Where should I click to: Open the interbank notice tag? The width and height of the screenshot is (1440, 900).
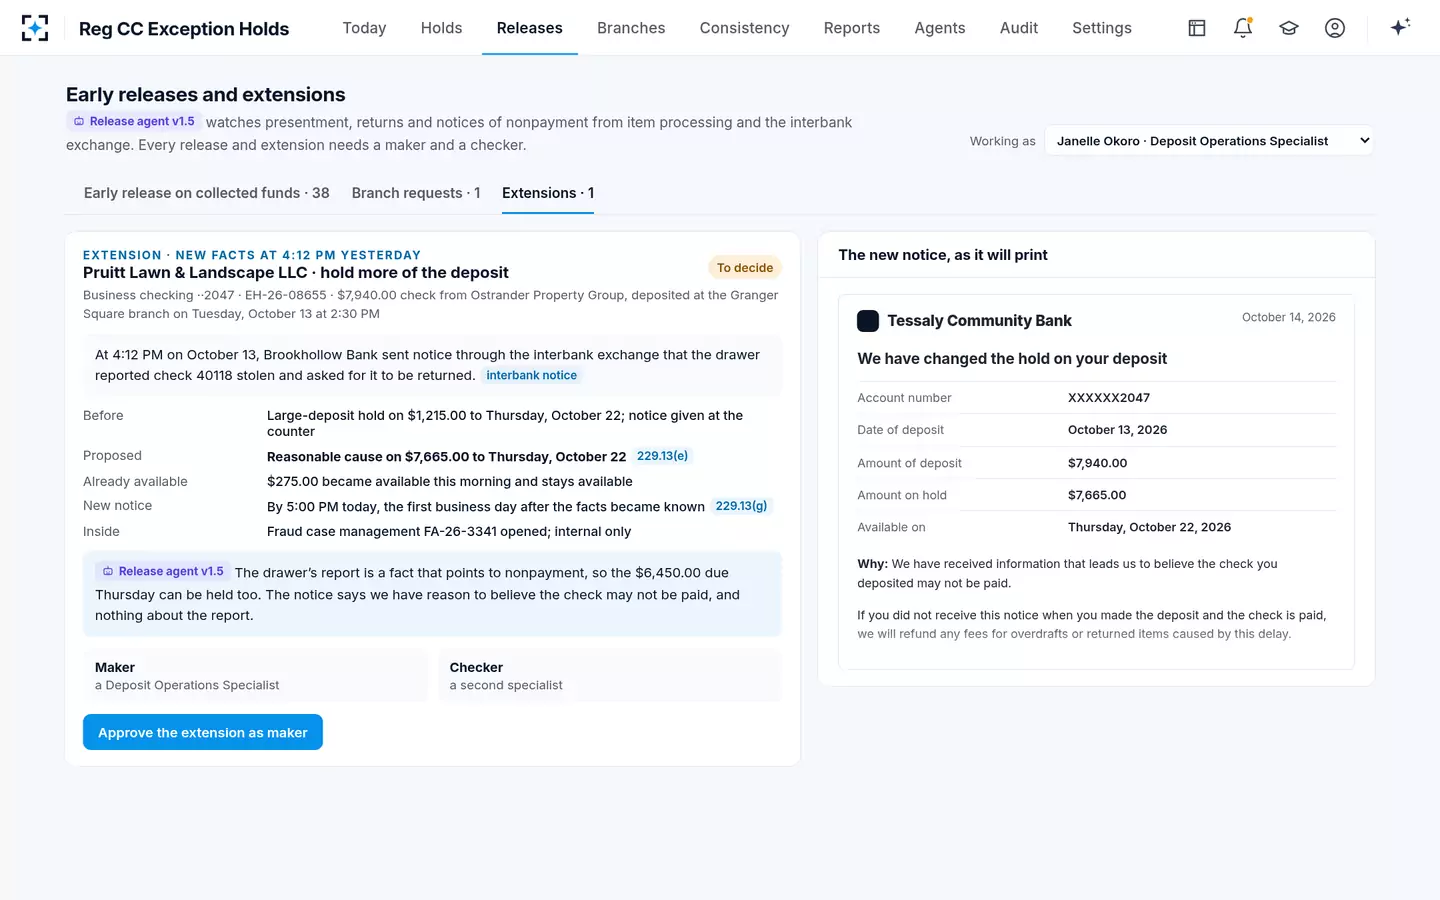tap(532, 375)
